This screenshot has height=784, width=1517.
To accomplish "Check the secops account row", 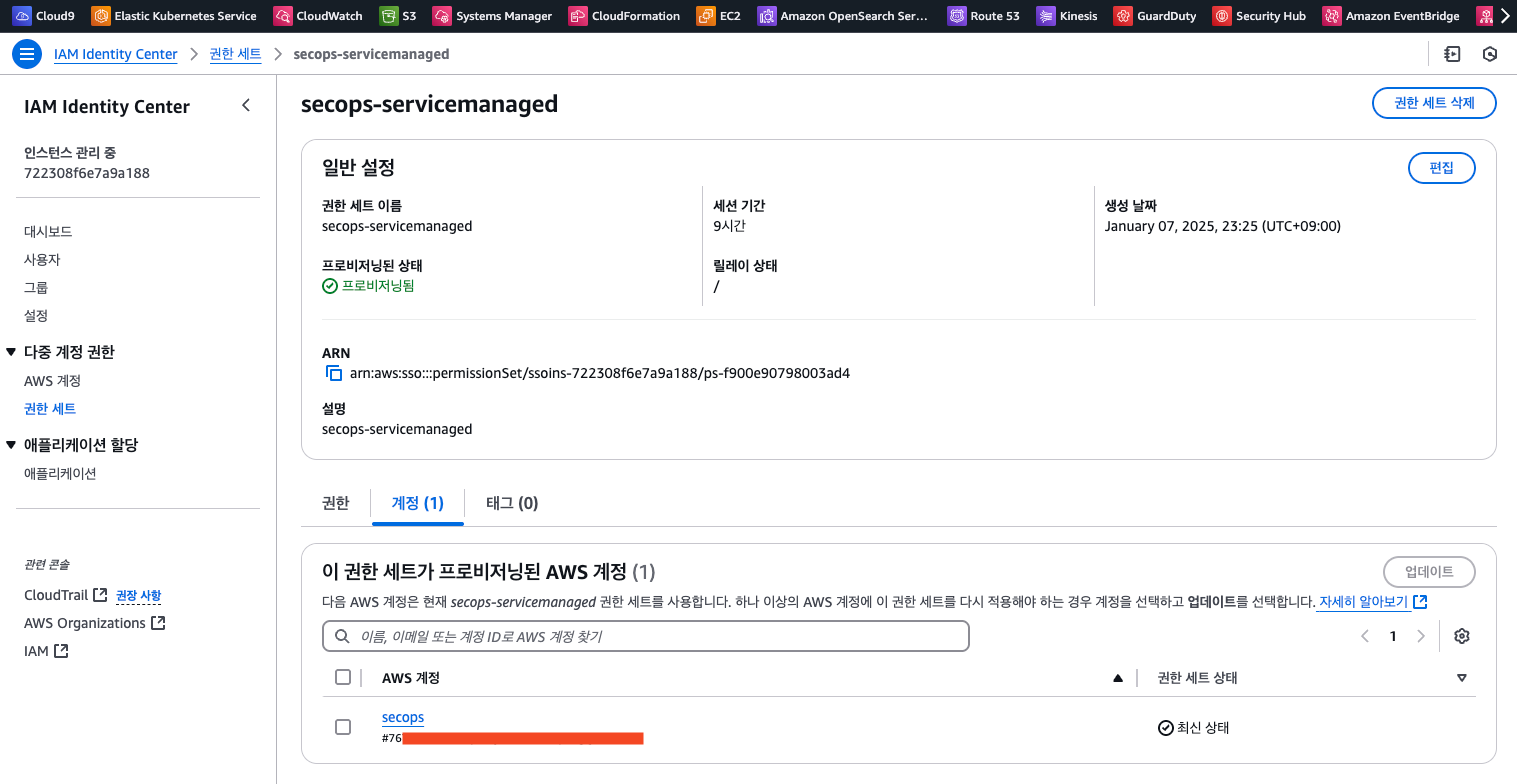I will (x=343, y=727).
